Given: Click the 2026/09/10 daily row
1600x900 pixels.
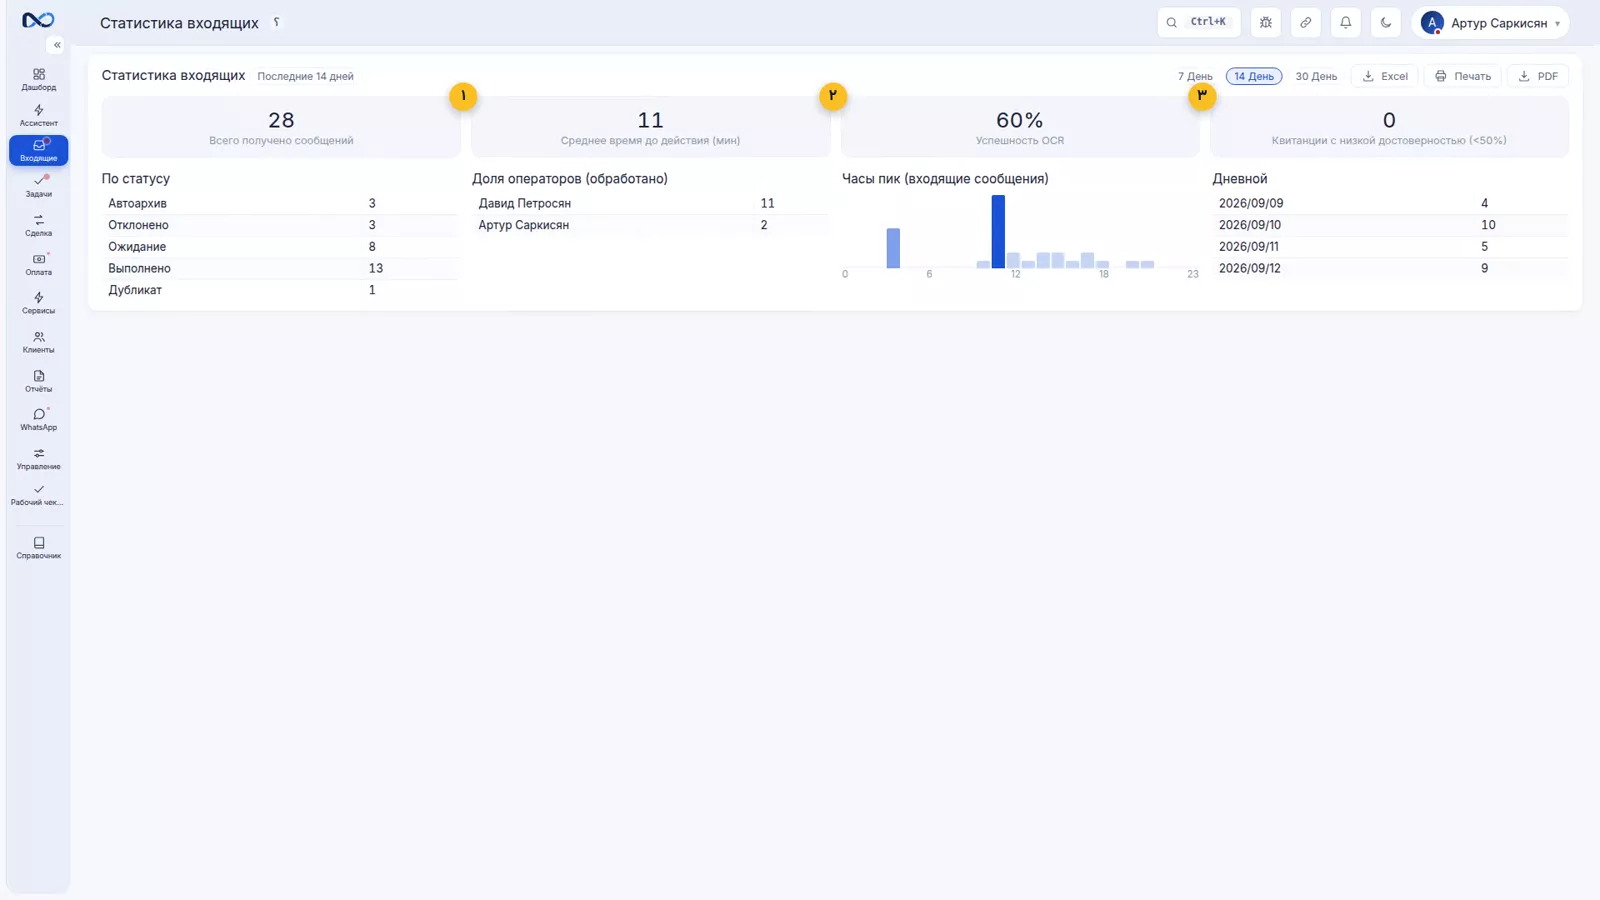Looking at the screenshot, I should click(1390, 225).
